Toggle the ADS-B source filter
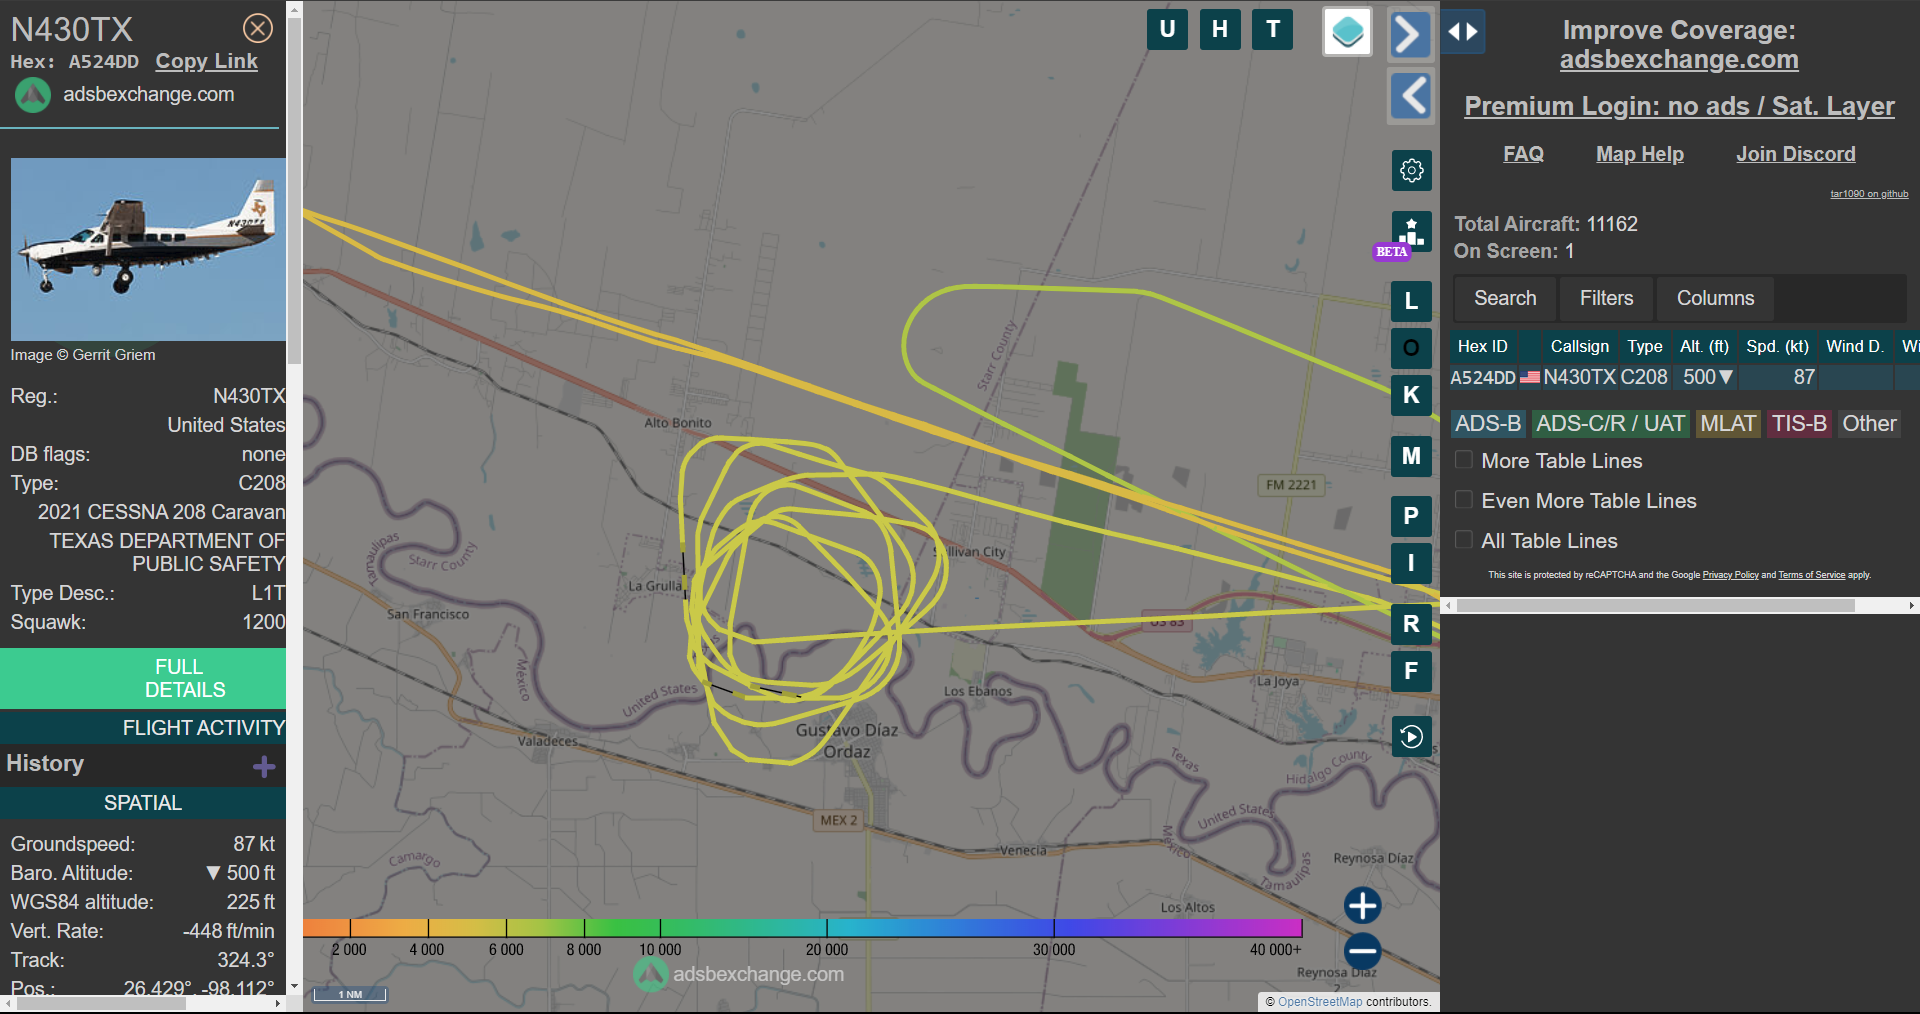 click(1488, 424)
